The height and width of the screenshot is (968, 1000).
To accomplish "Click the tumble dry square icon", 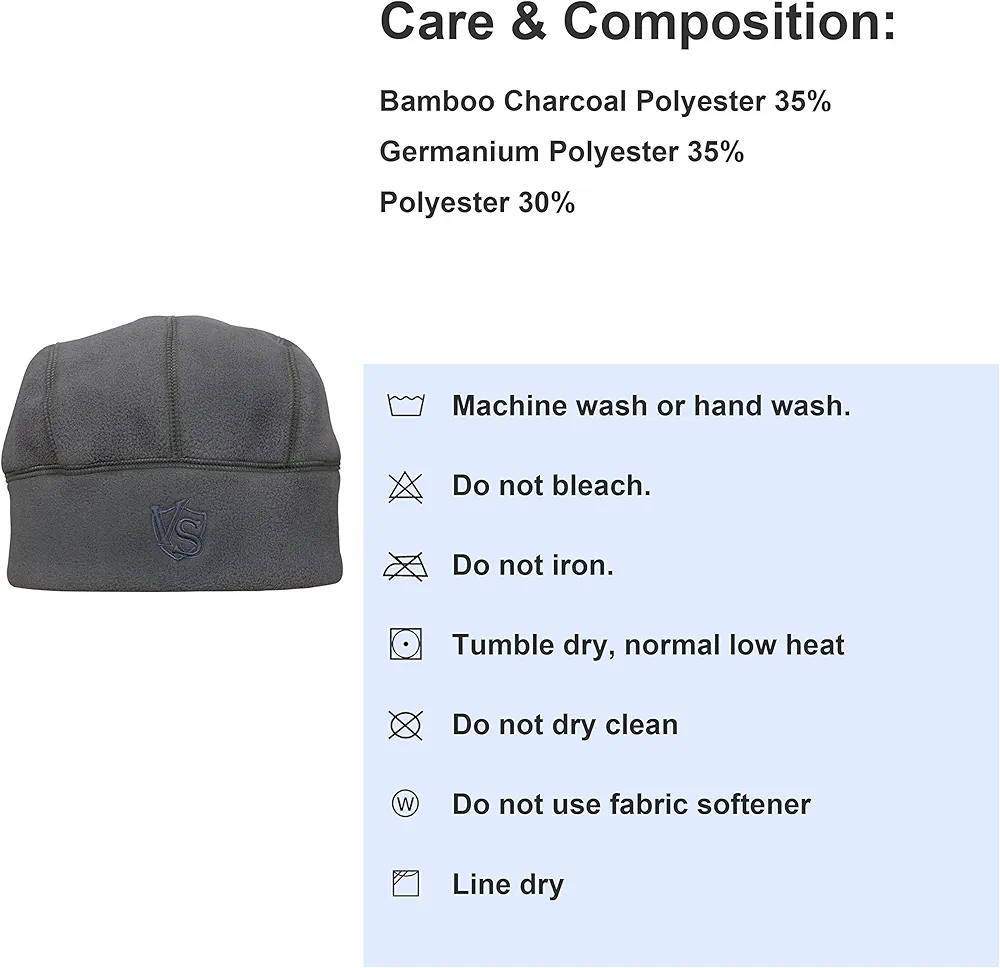I will point(406,644).
